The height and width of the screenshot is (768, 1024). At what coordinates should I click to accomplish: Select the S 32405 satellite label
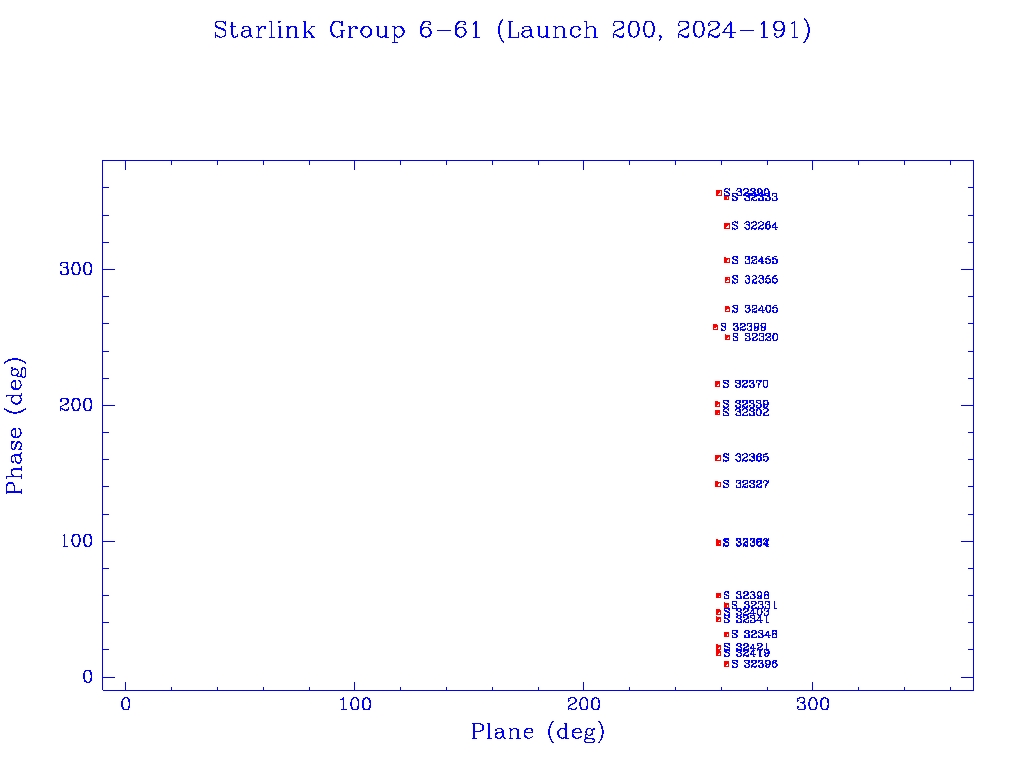pos(754,310)
